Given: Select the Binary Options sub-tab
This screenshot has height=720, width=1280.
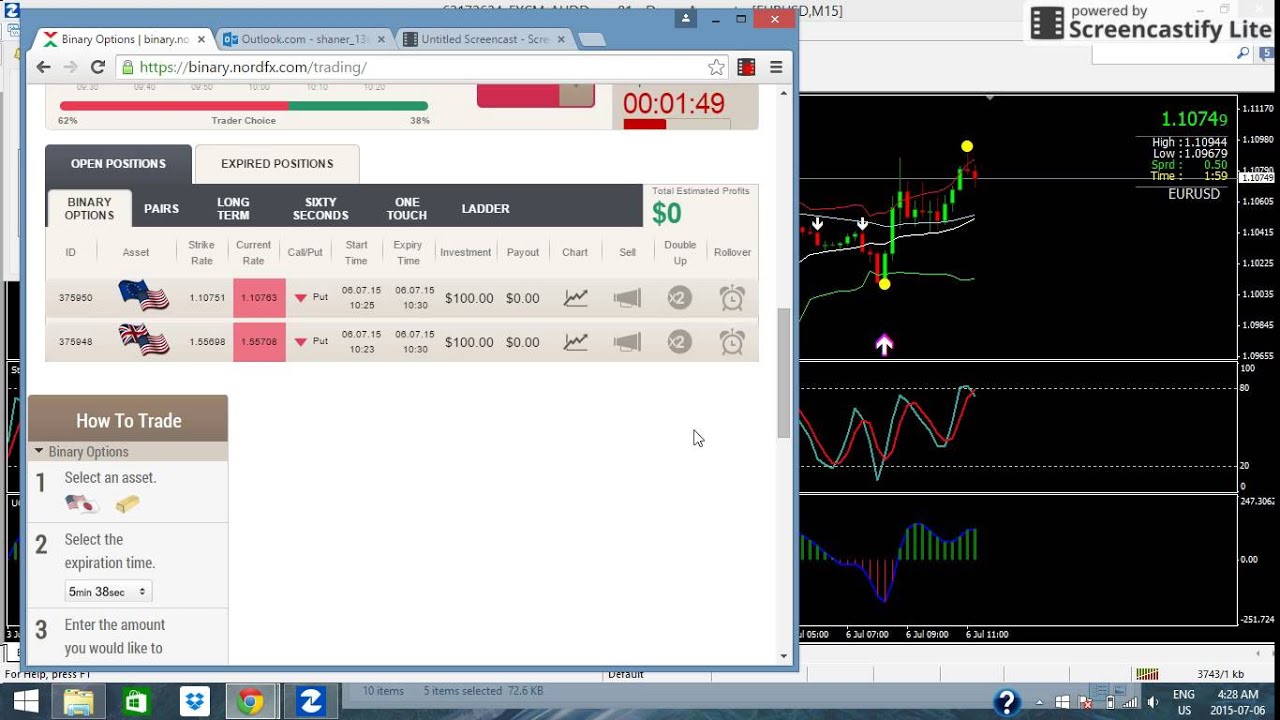Looking at the screenshot, I should (89, 208).
